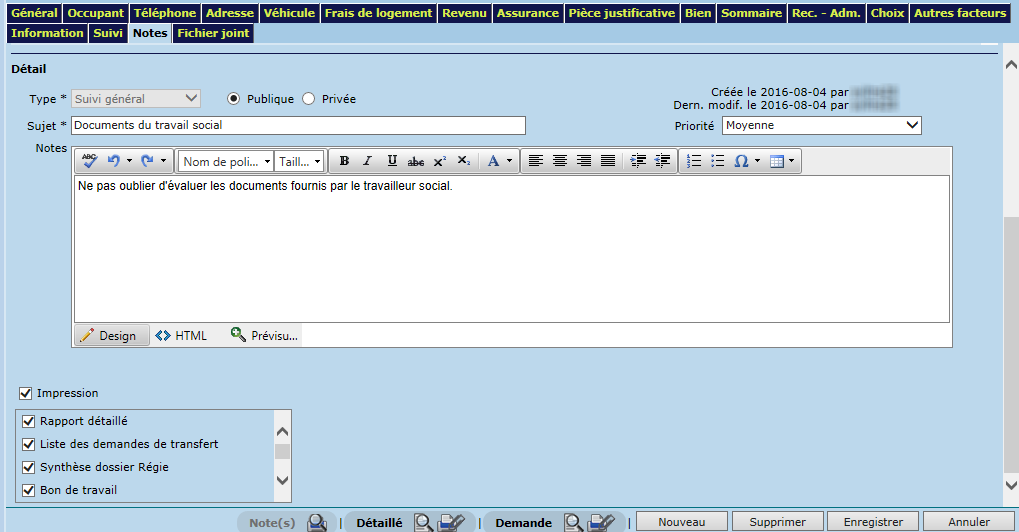Center align the note text
The image size is (1019, 532).
(560, 161)
